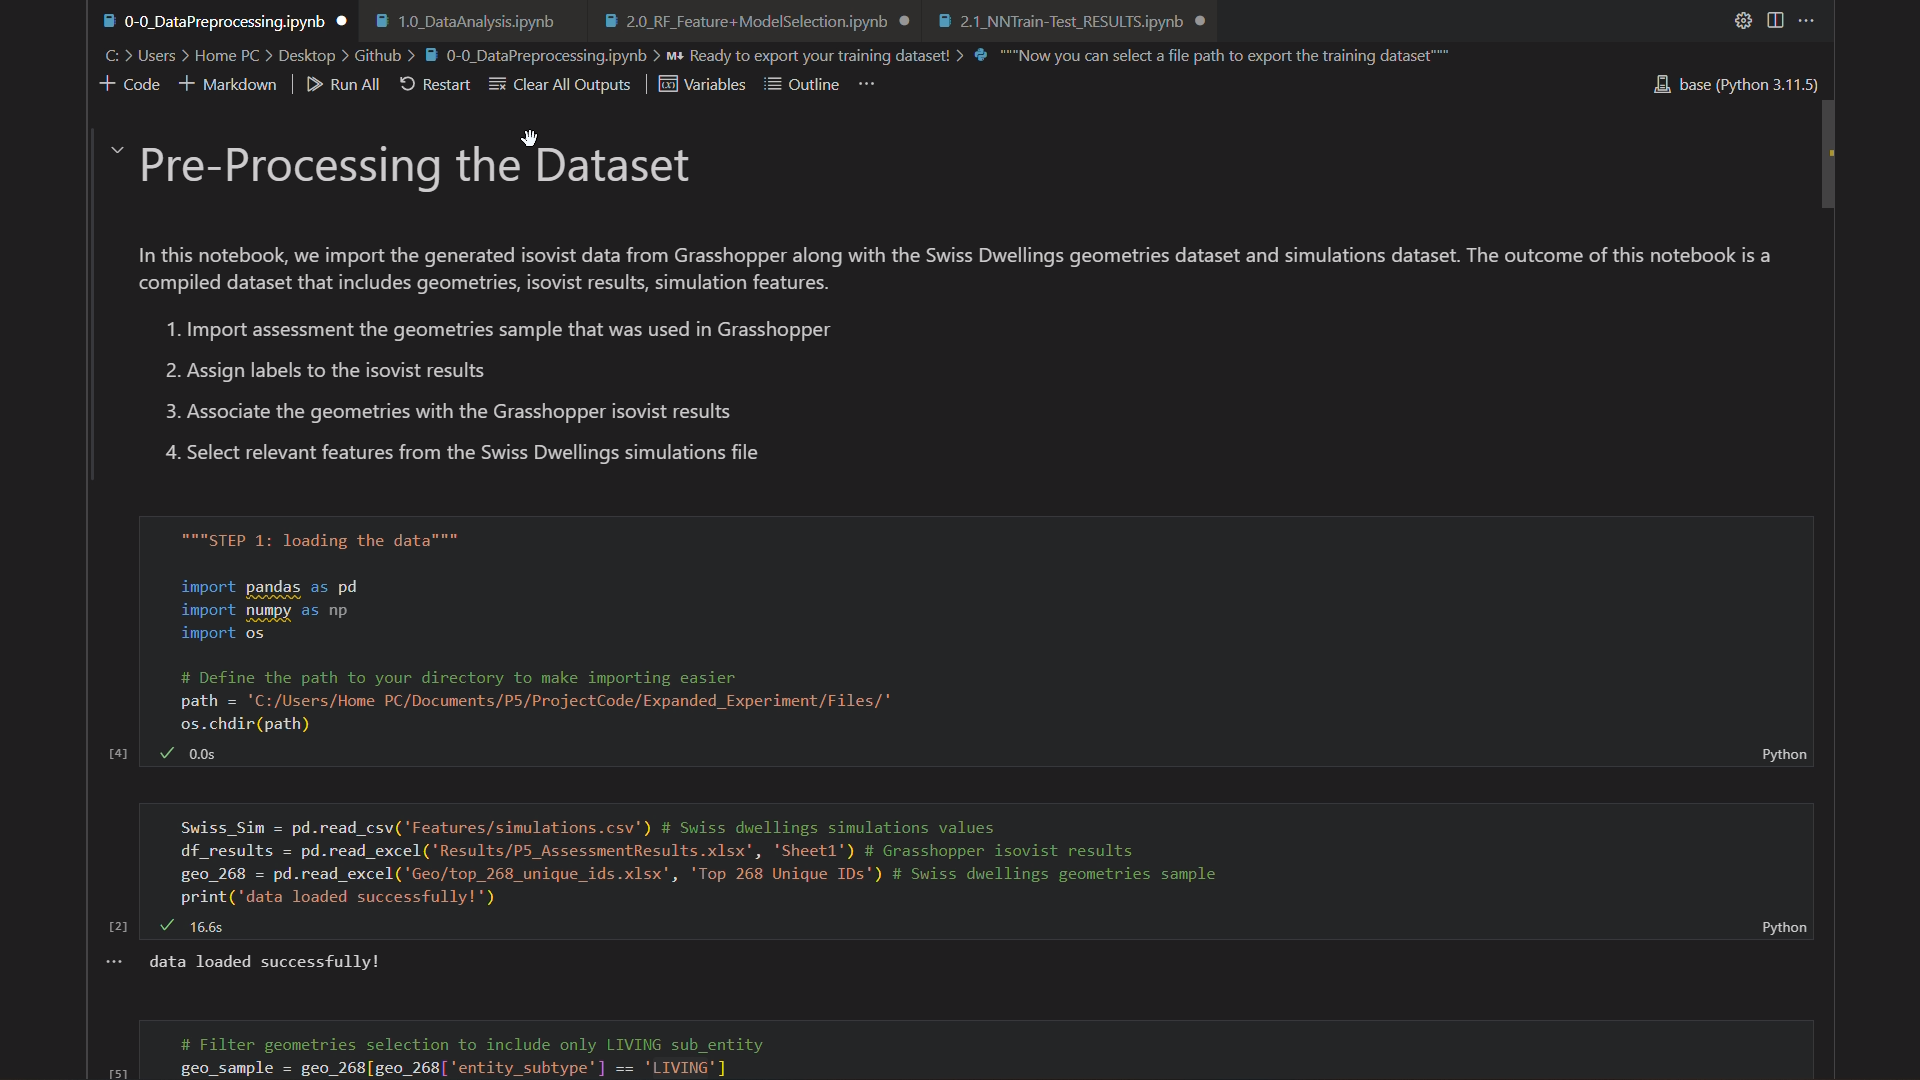Add a new Markdown cell
This screenshot has width=1920, height=1080.
pos(228,85)
